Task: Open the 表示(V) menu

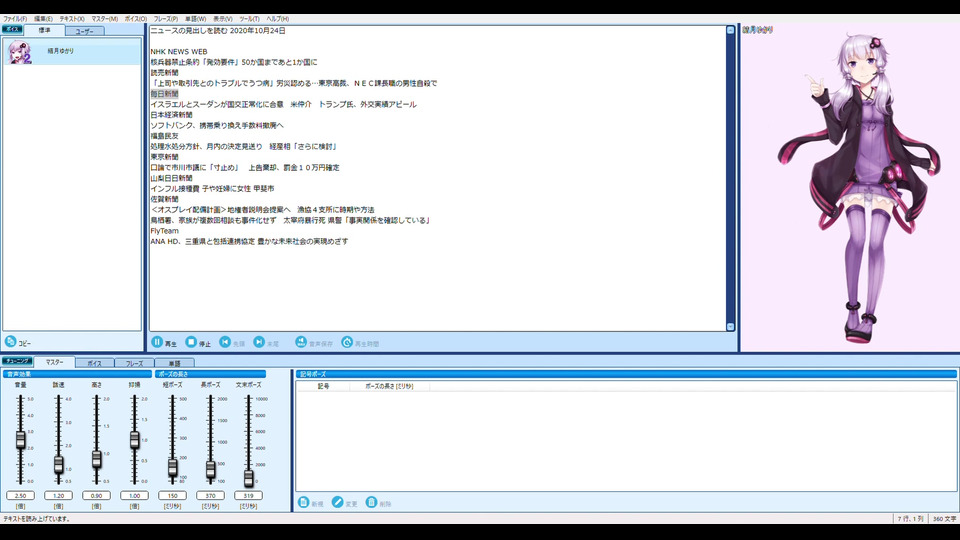Action: (223, 19)
